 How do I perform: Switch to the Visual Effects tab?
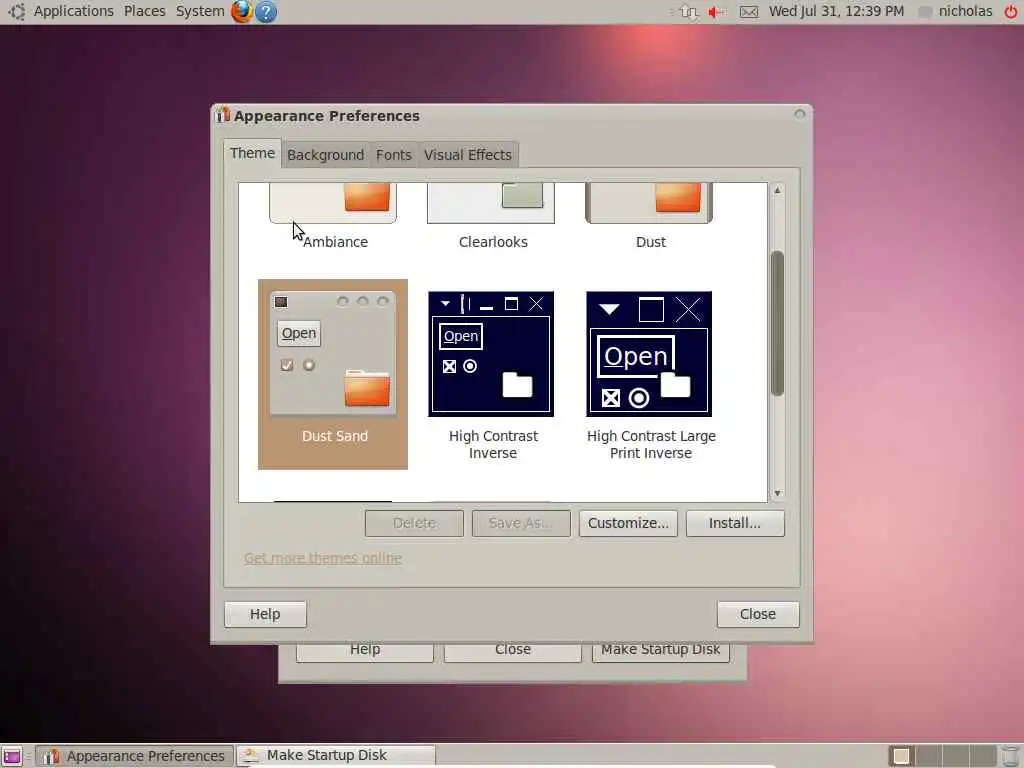point(468,155)
